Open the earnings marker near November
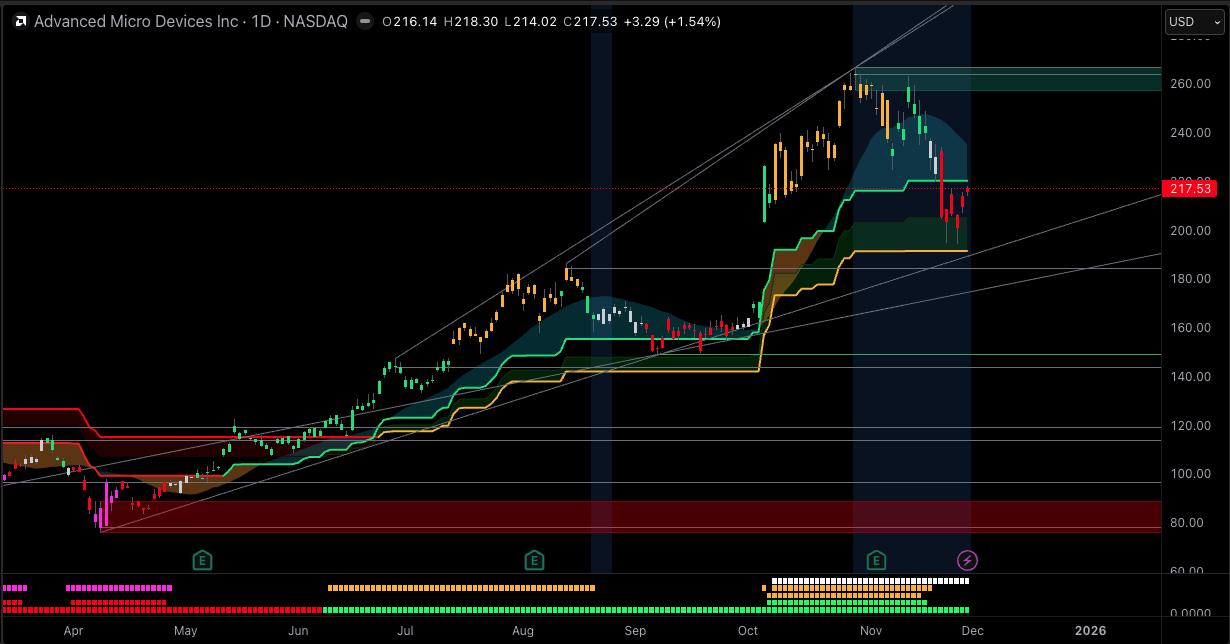Image resolution: width=1230 pixels, height=644 pixels. coord(877,560)
